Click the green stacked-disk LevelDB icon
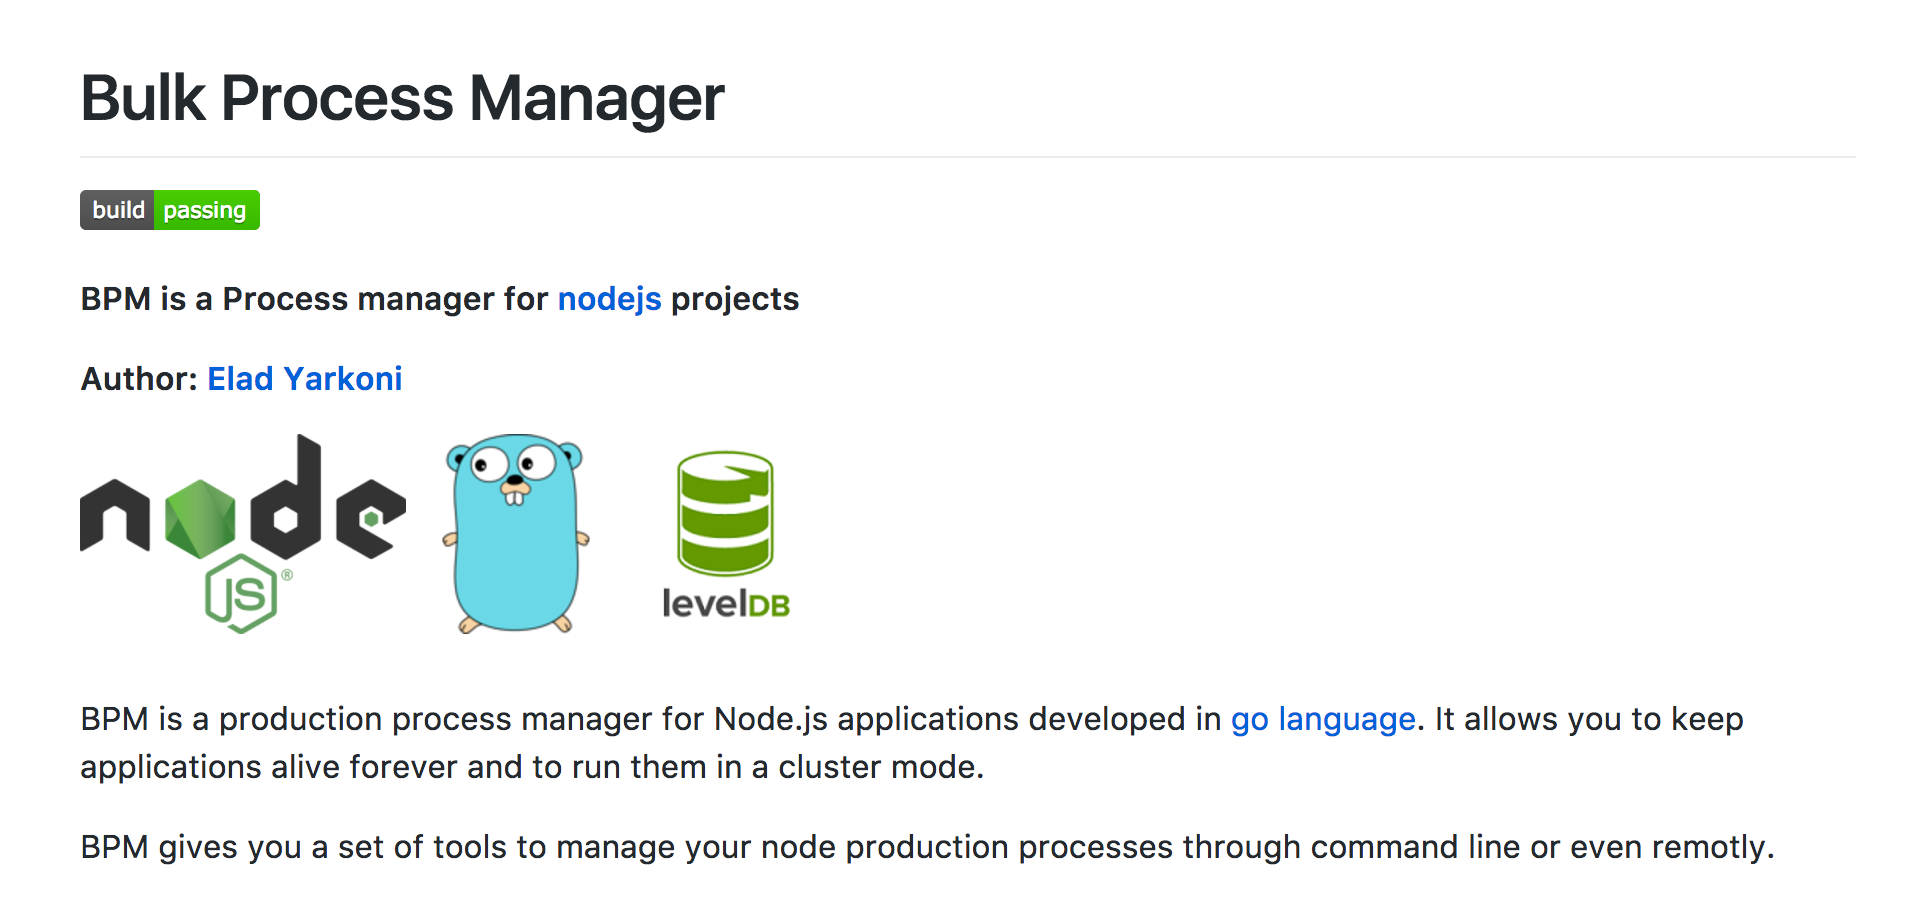Screen dimensions: 1932x920 click(724, 510)
